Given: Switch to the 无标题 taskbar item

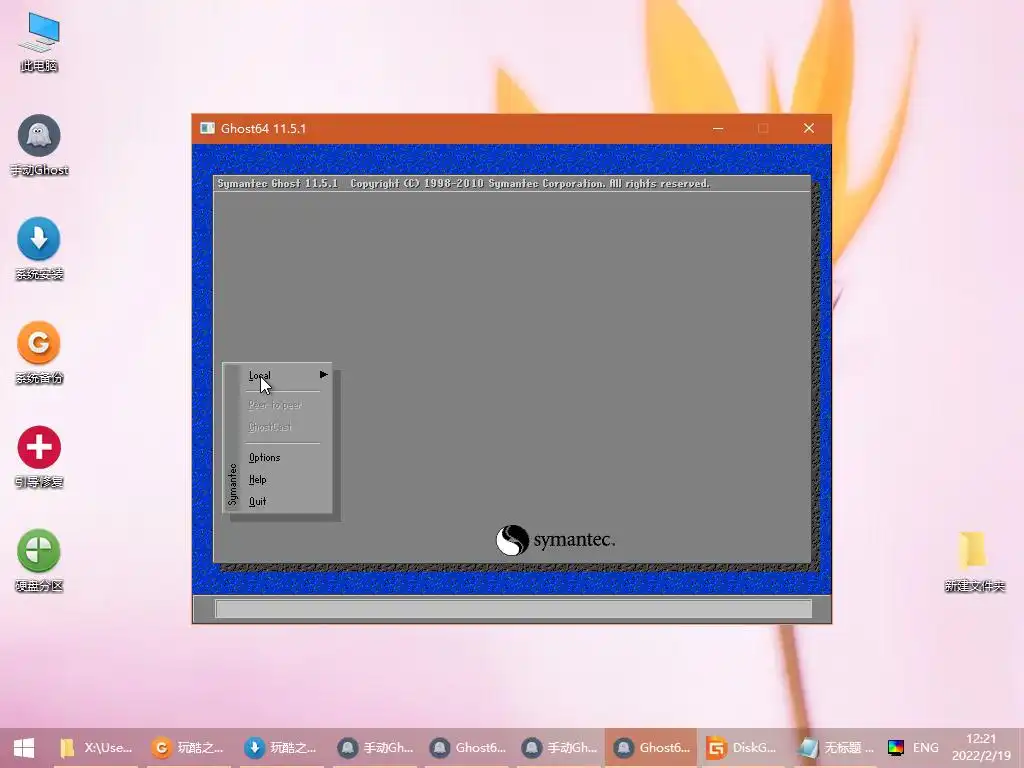Looking at the screenshot, I should coord(836,748).
